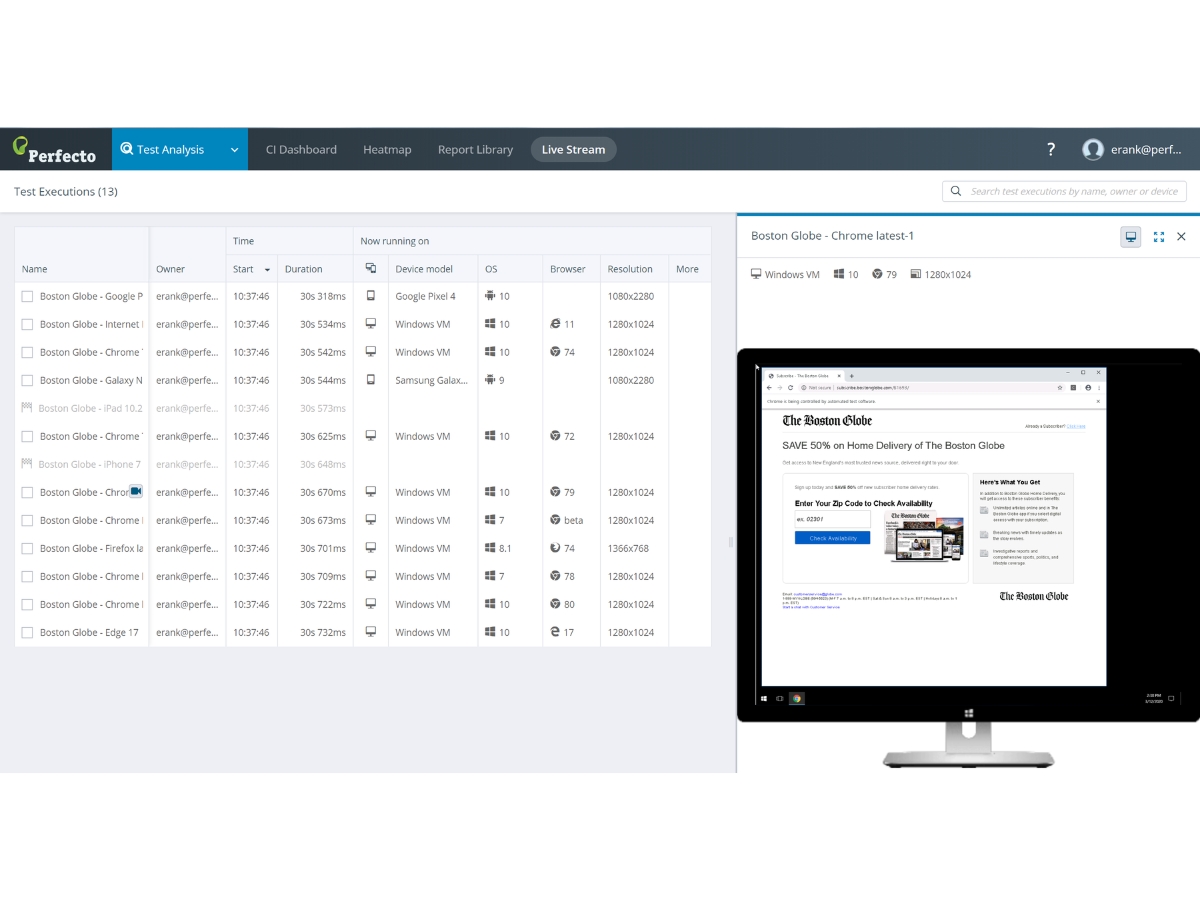Screen dimensions: 1200x900
Task: Click the Edge icon next to 17
Action: tap(555, 632)
